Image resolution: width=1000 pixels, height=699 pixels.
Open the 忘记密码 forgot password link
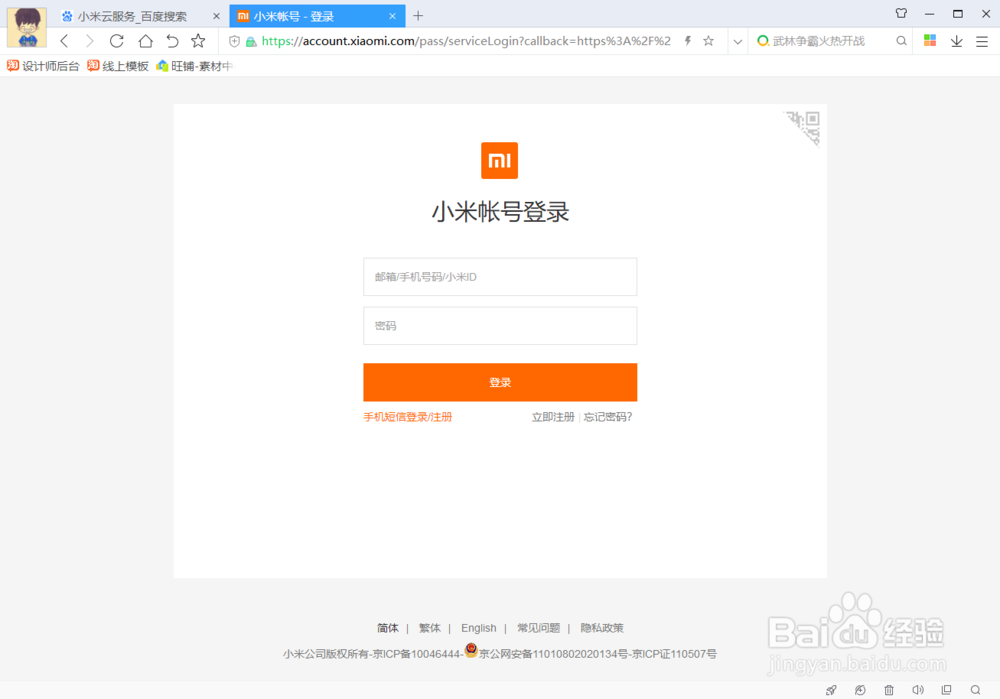[x=607, y=417]
